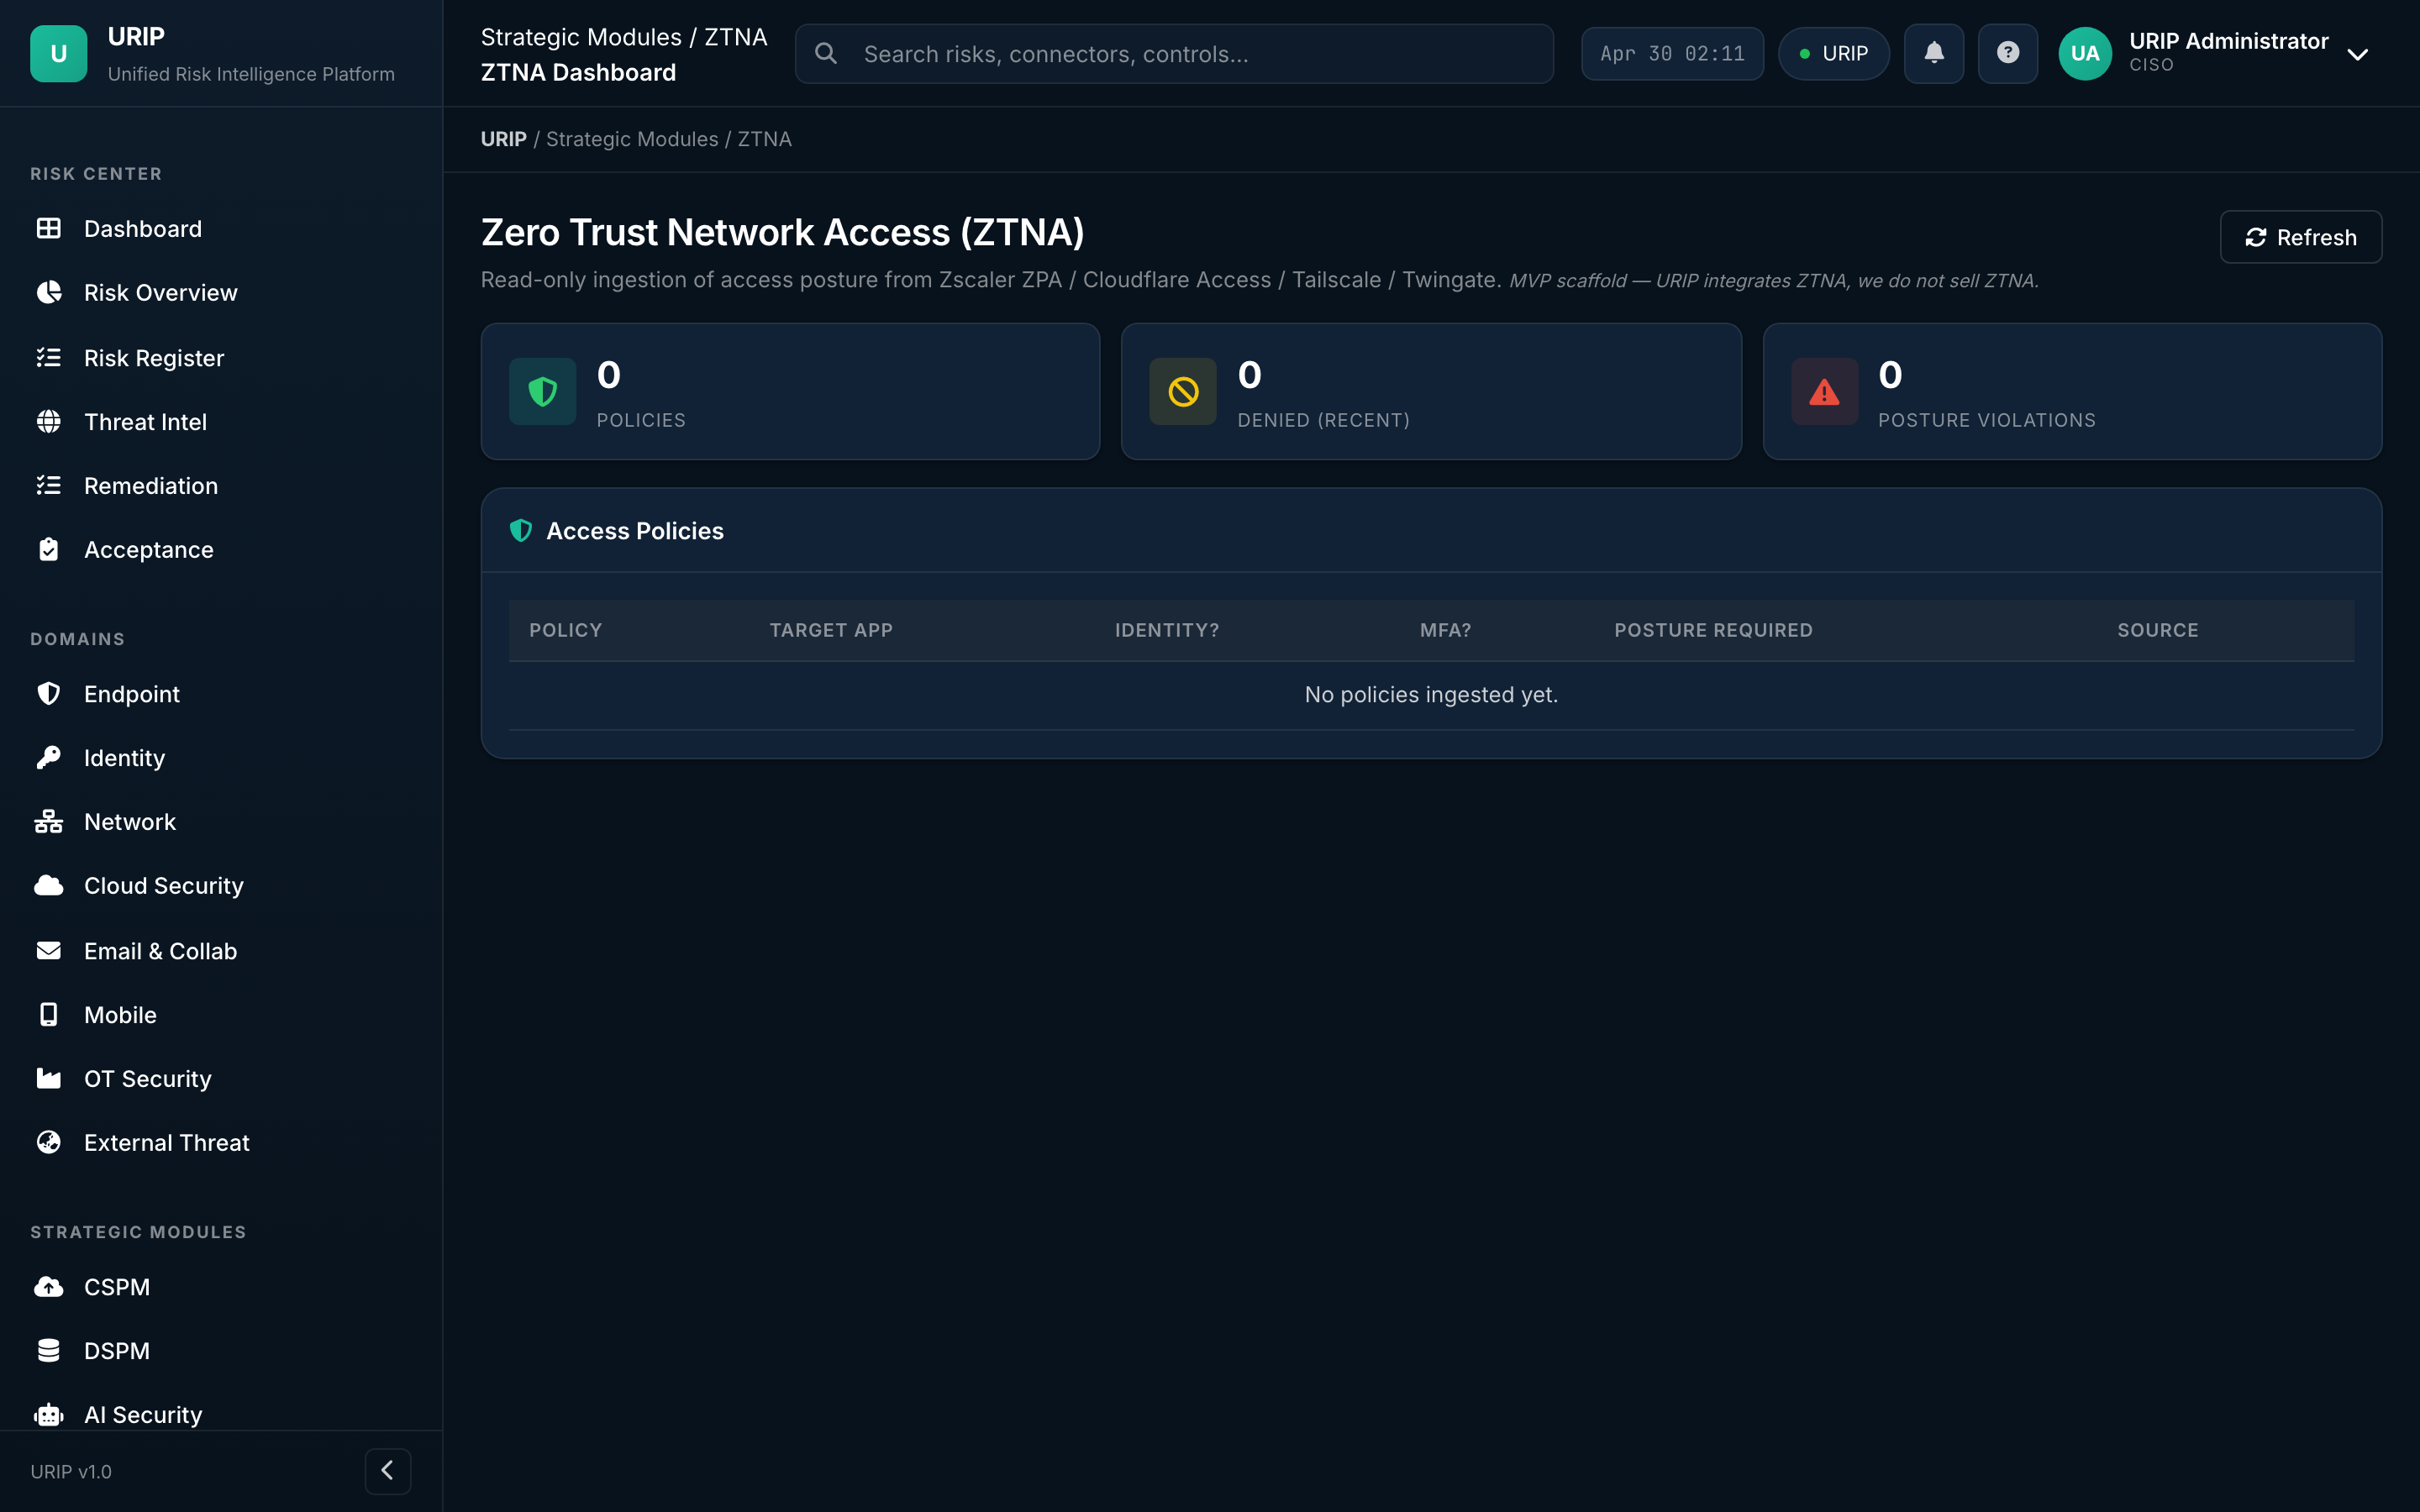Click the Access Policies shield icon
Image resolution: width=2420 pixels, height=1512 pixels.
pos(521,531)
